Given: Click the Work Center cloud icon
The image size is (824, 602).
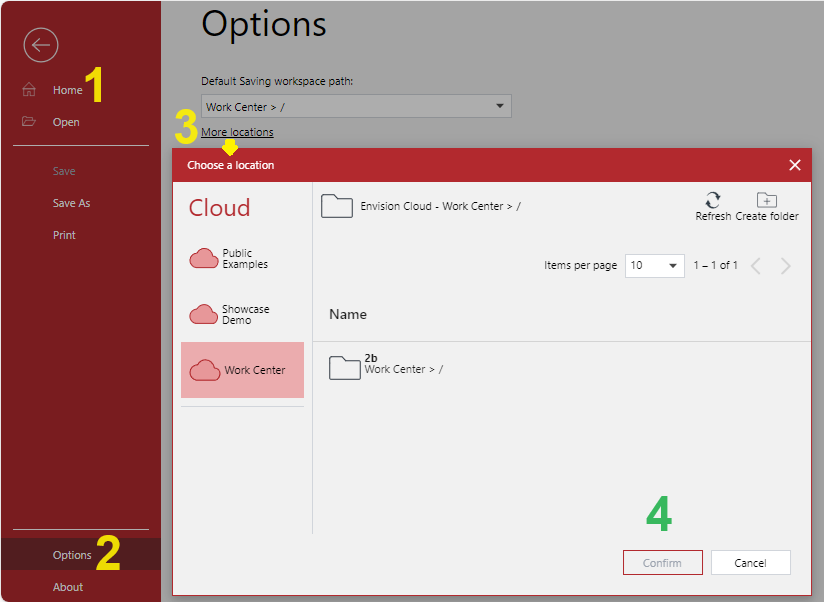Looking at the screenshot, I should (x=204, y=370).
